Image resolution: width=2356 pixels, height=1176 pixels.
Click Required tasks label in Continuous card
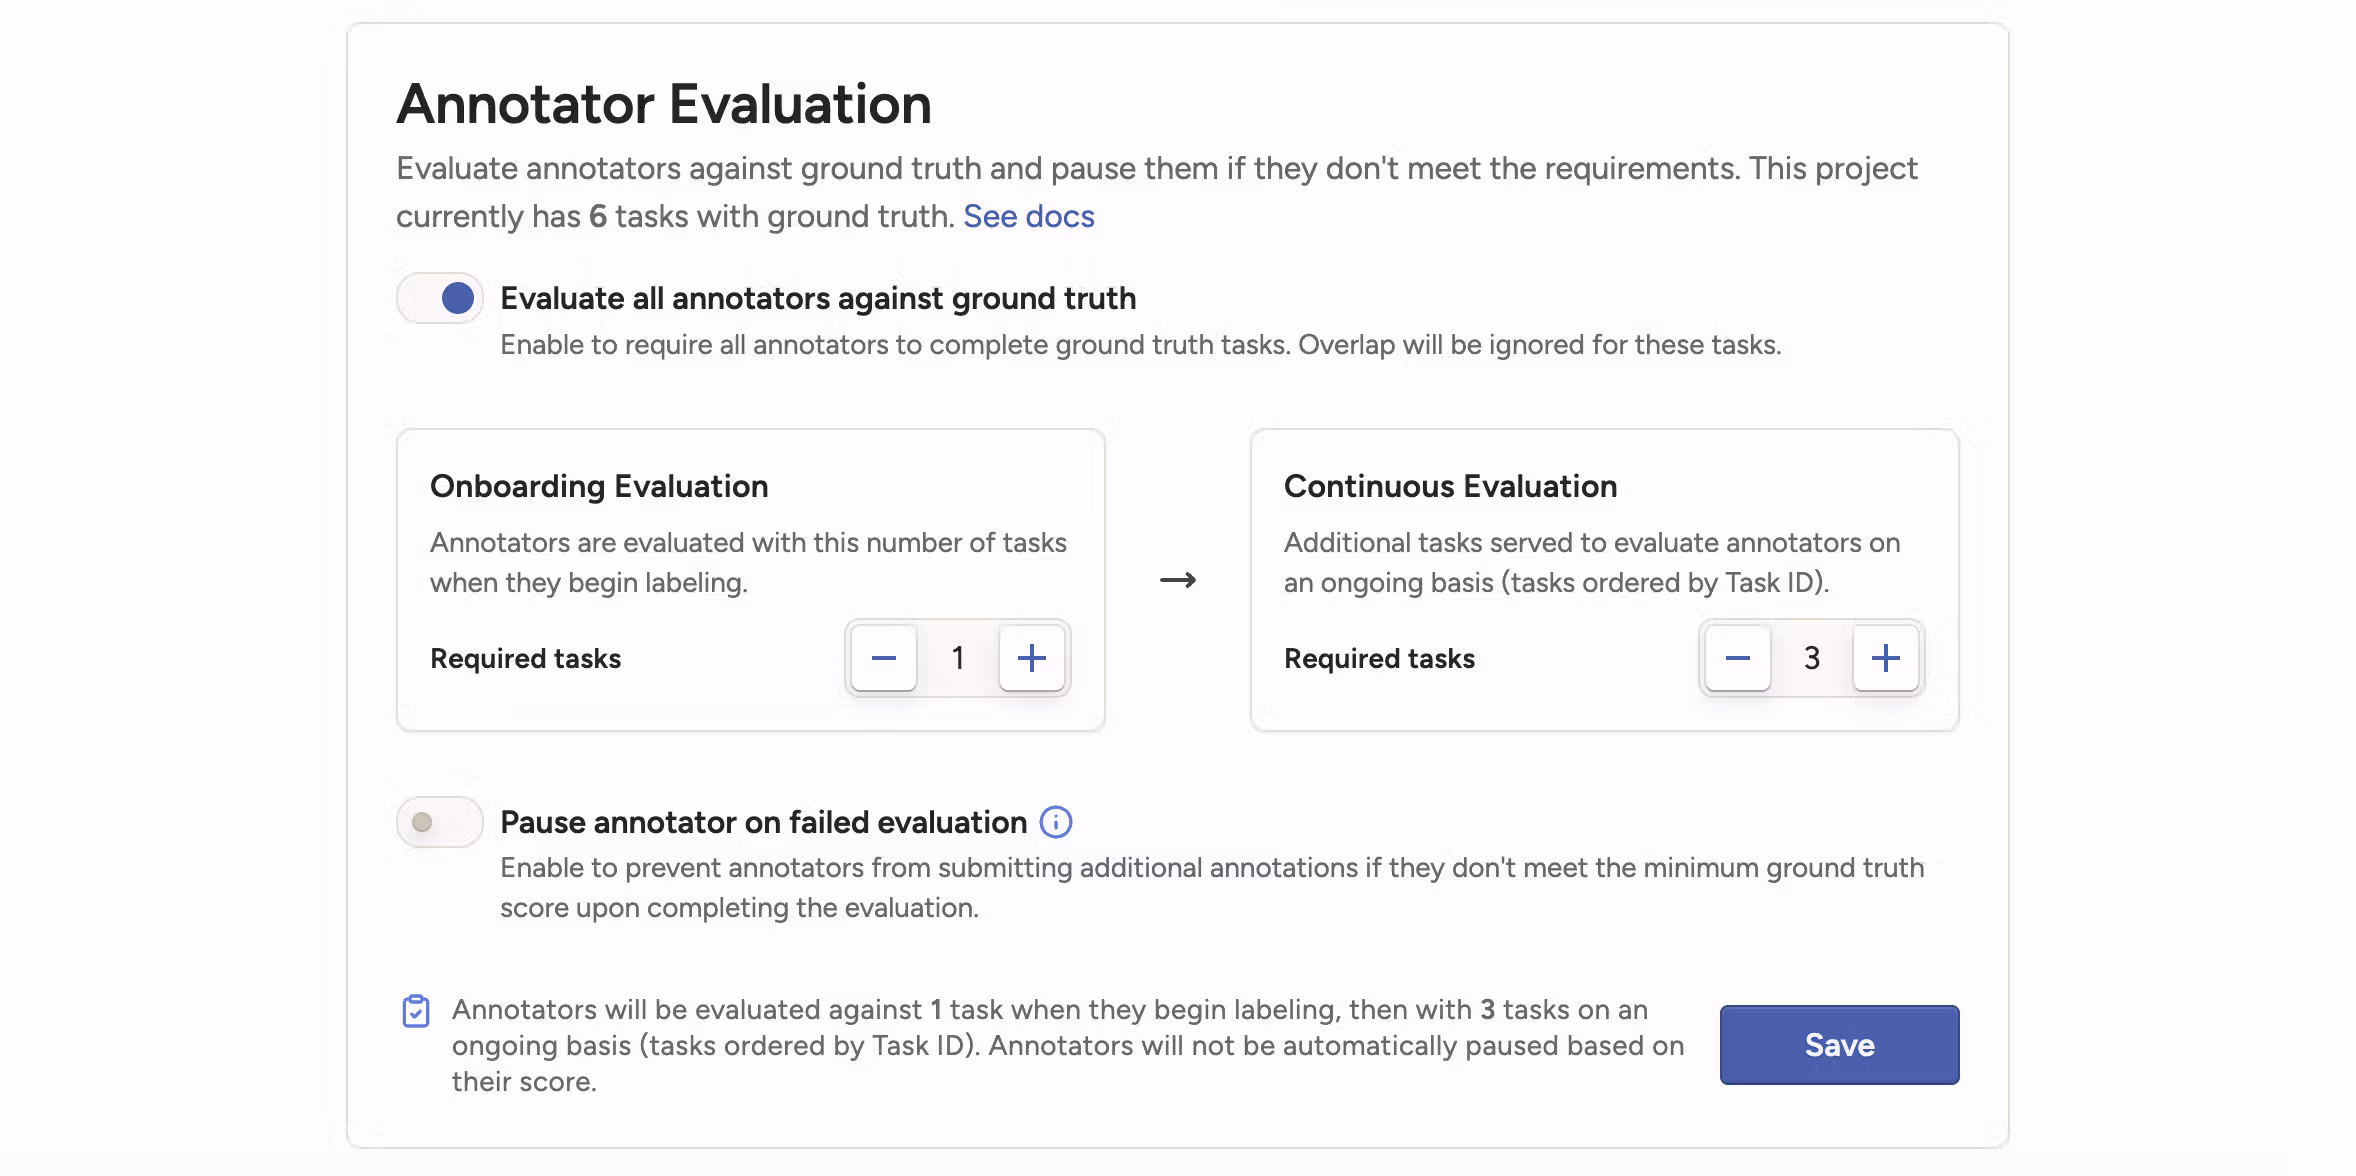tap(1379, 658)
